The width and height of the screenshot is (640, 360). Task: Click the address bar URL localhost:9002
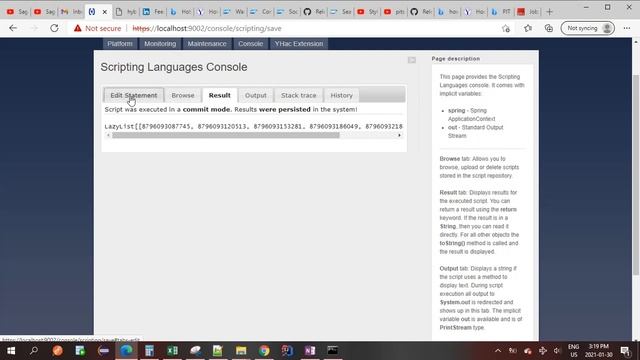pyautogui.click(x=207, y=29)
